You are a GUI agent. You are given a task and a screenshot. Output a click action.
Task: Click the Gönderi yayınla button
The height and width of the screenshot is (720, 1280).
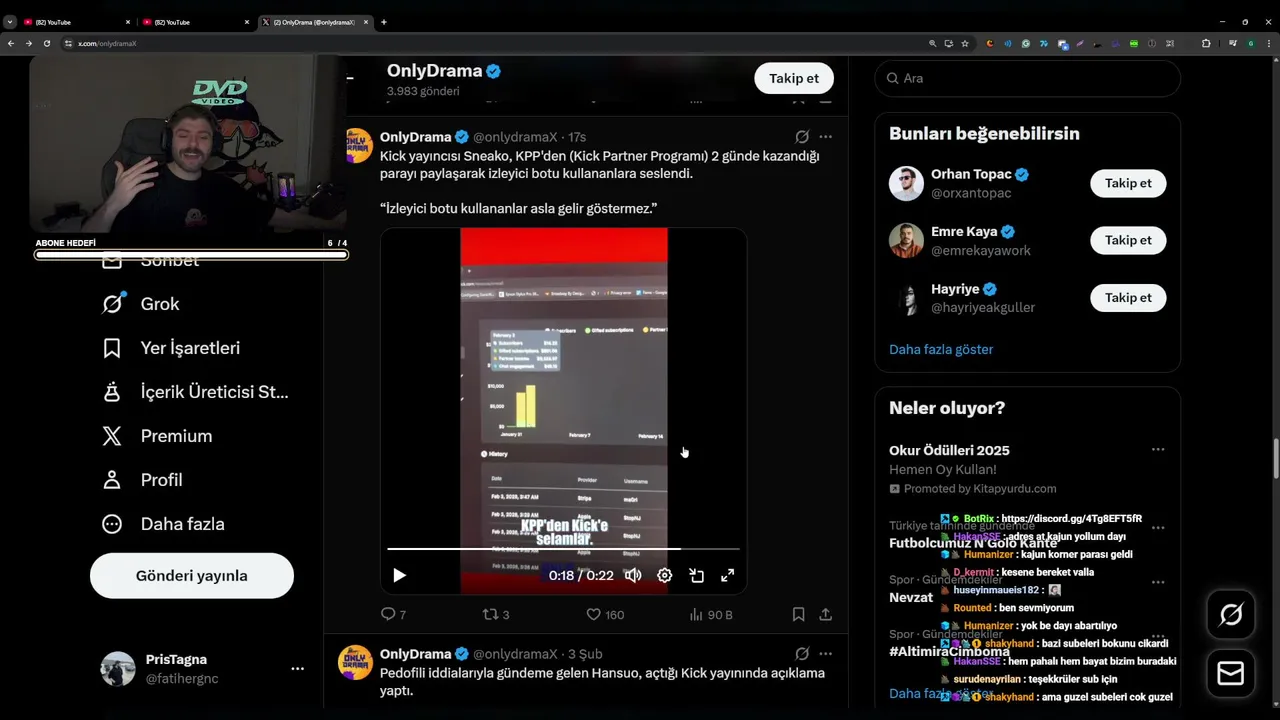tap(192, 576)
